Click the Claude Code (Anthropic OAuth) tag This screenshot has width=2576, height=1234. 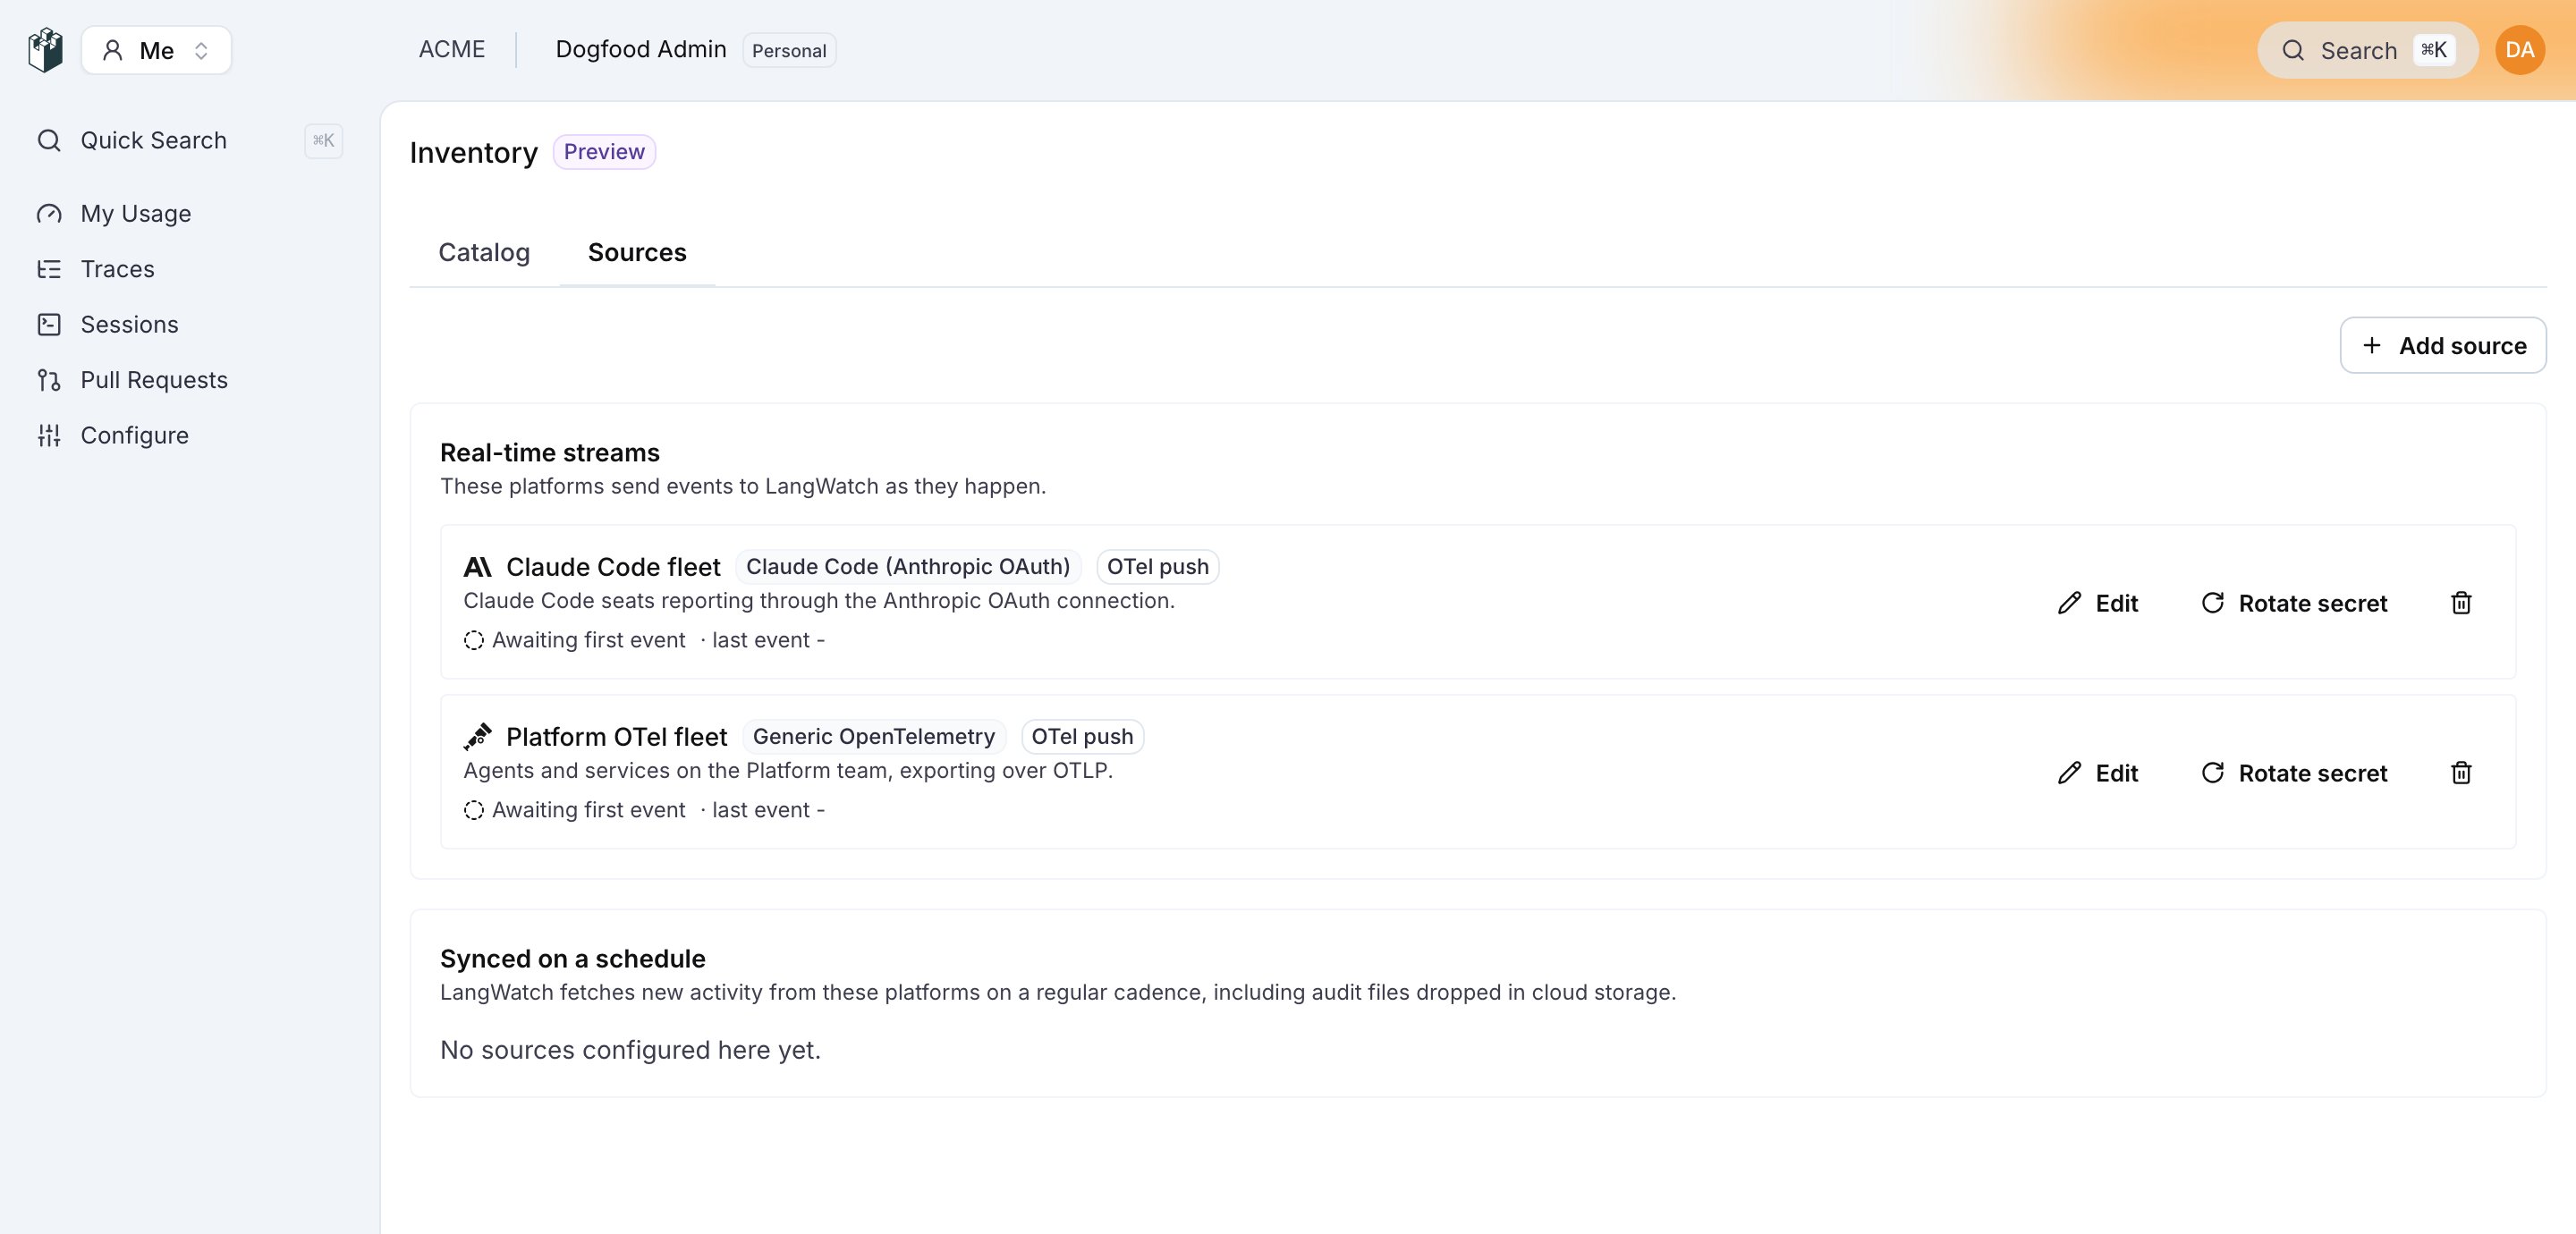[908, 567]
